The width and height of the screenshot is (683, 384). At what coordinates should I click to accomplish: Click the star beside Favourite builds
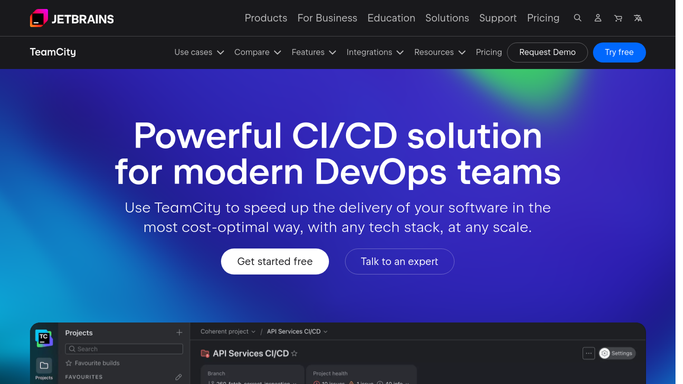point(68,363)
